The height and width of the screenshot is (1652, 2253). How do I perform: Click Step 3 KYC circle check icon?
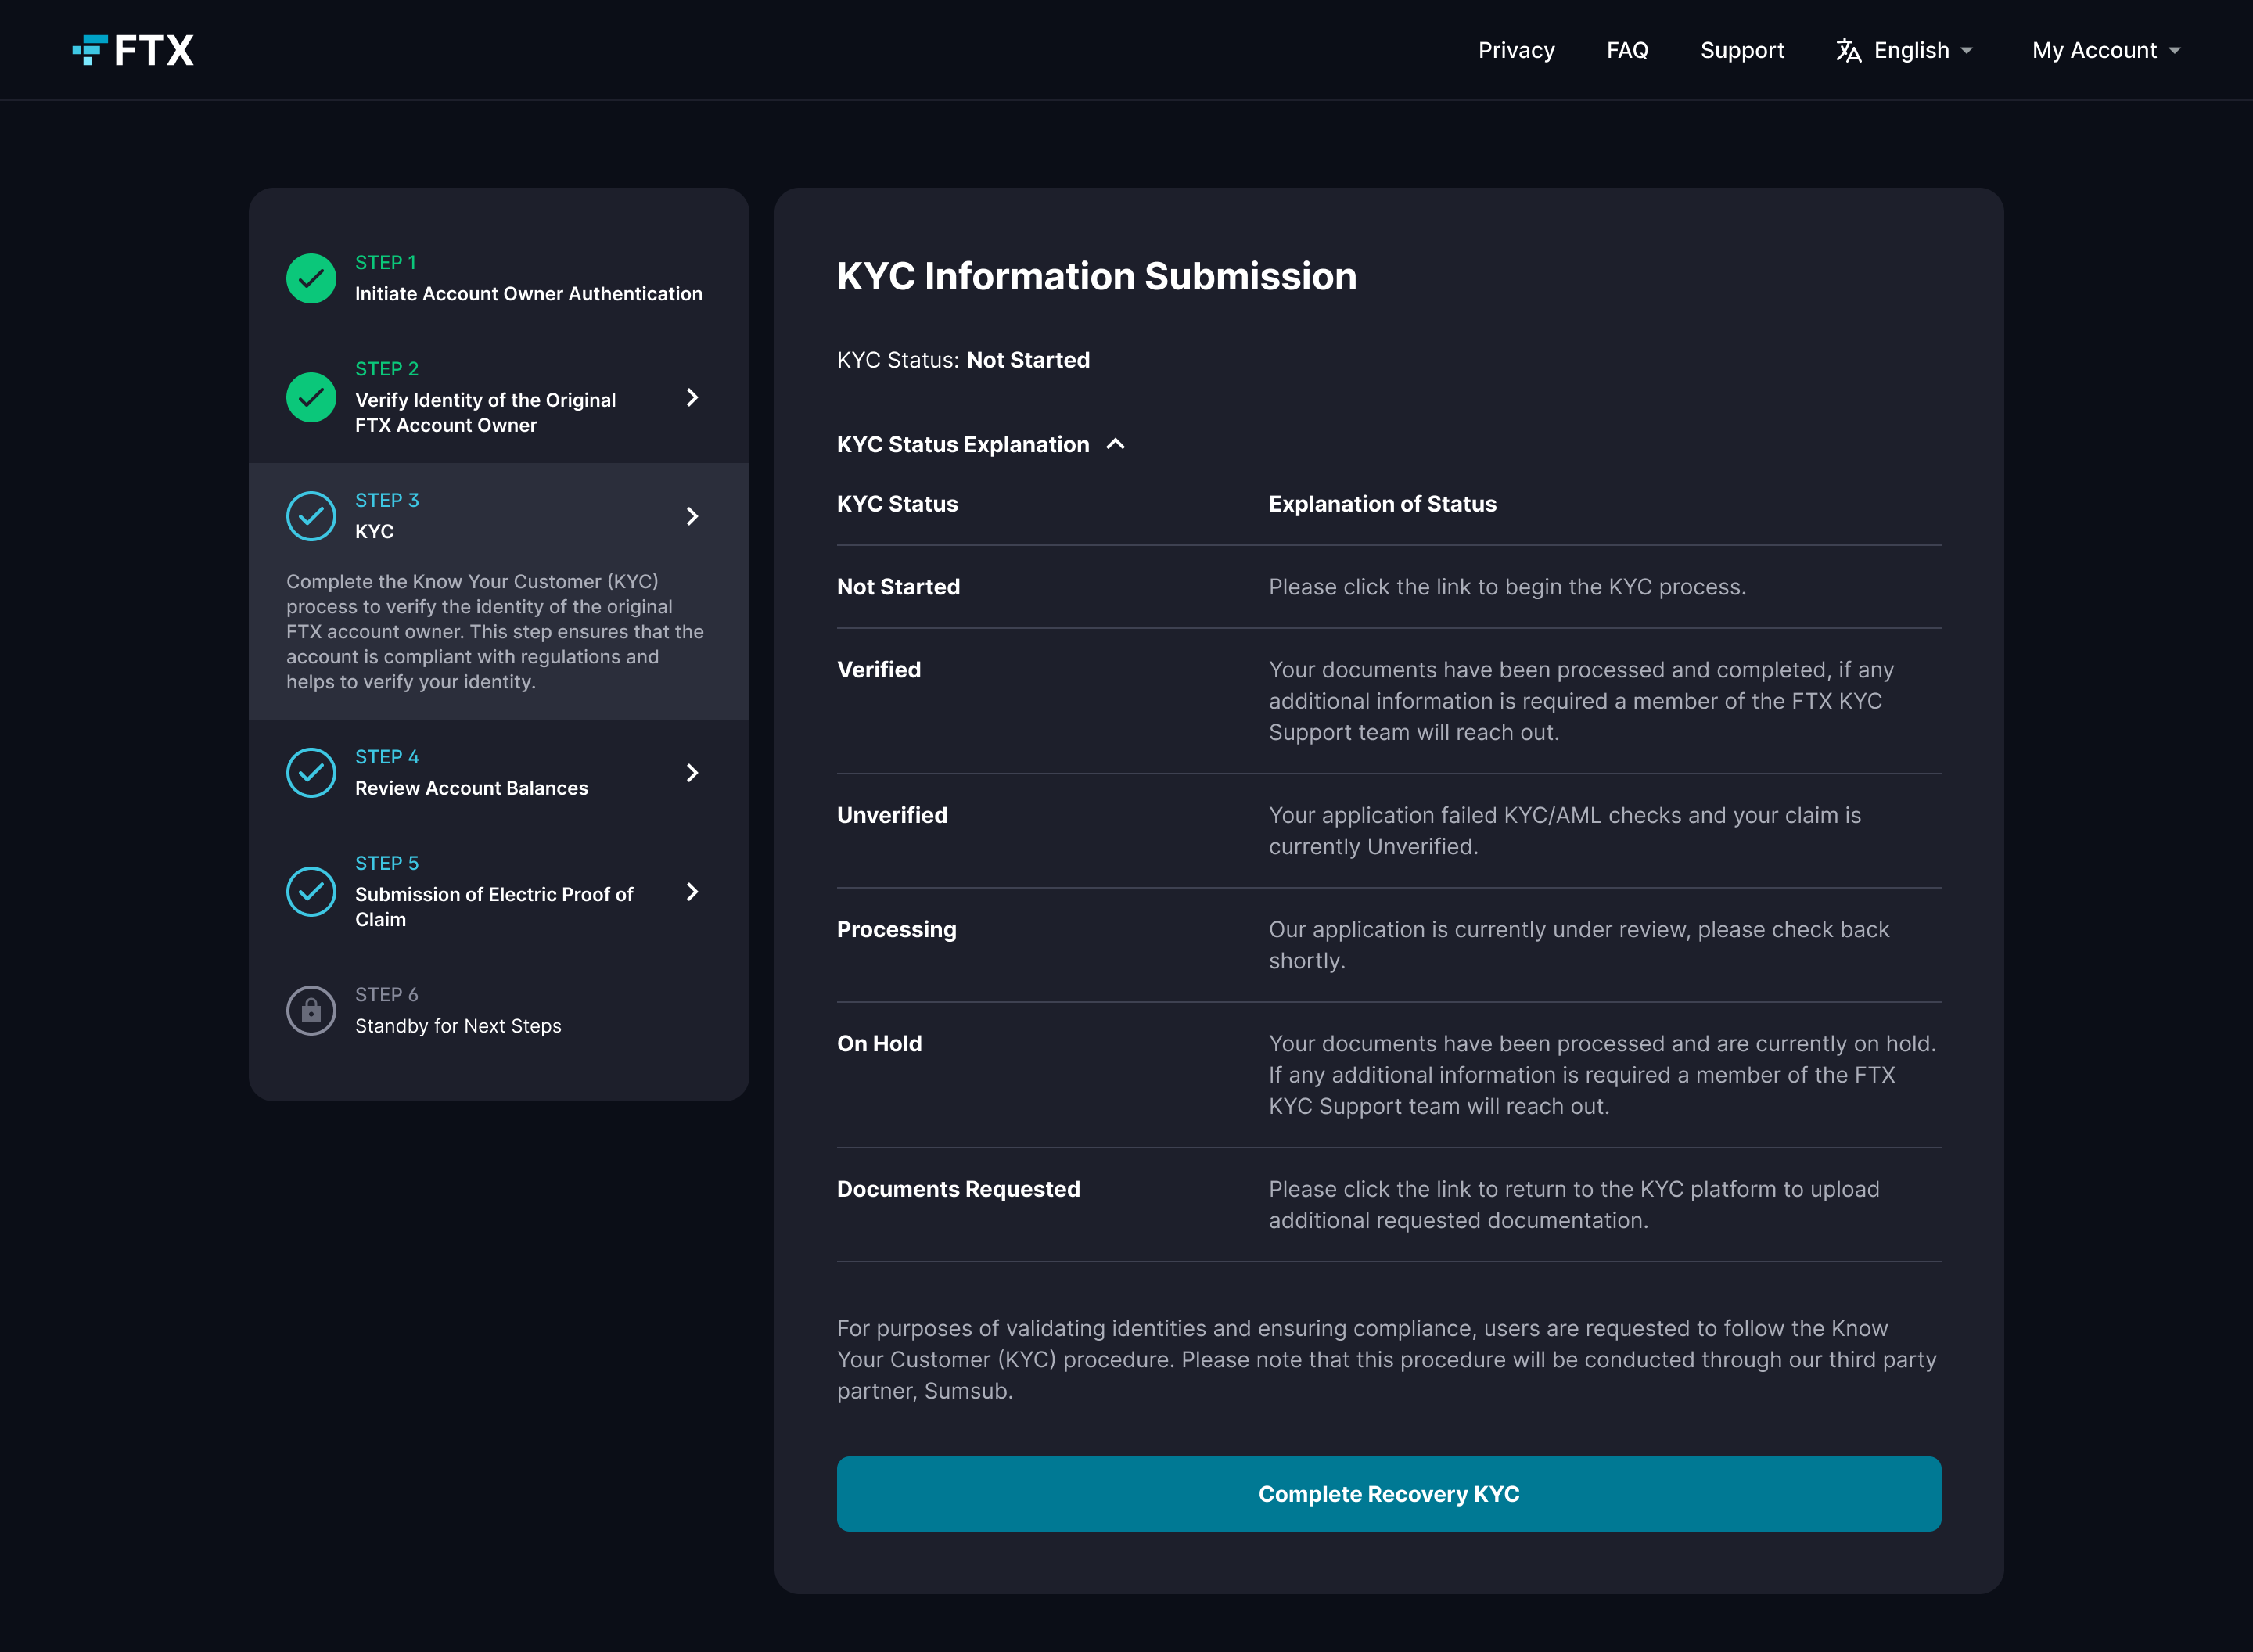(311, 516)
